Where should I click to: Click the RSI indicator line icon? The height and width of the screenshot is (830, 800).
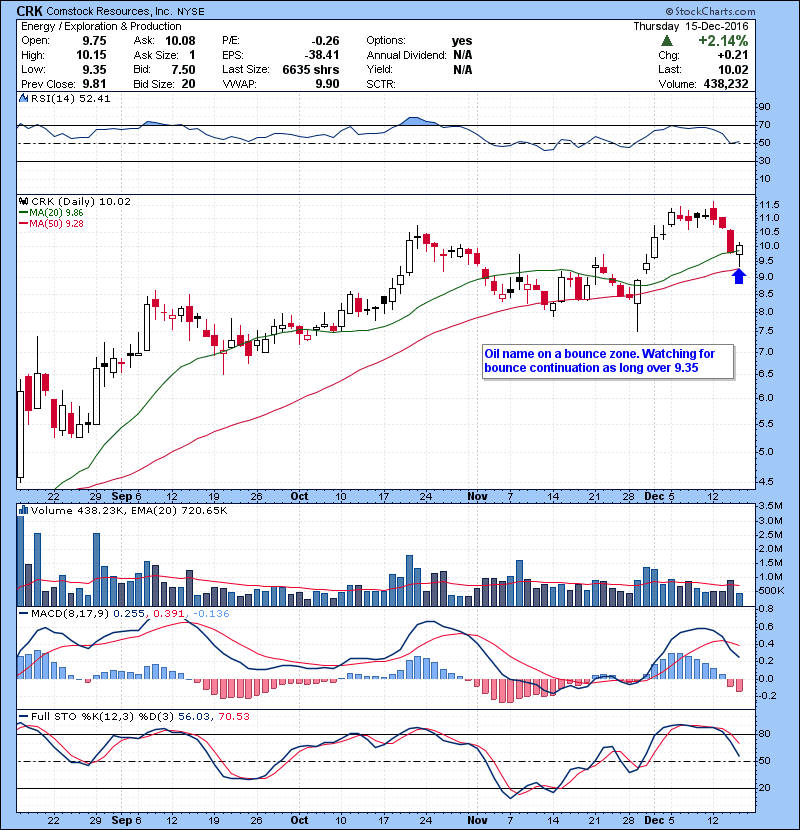[23, 98]
